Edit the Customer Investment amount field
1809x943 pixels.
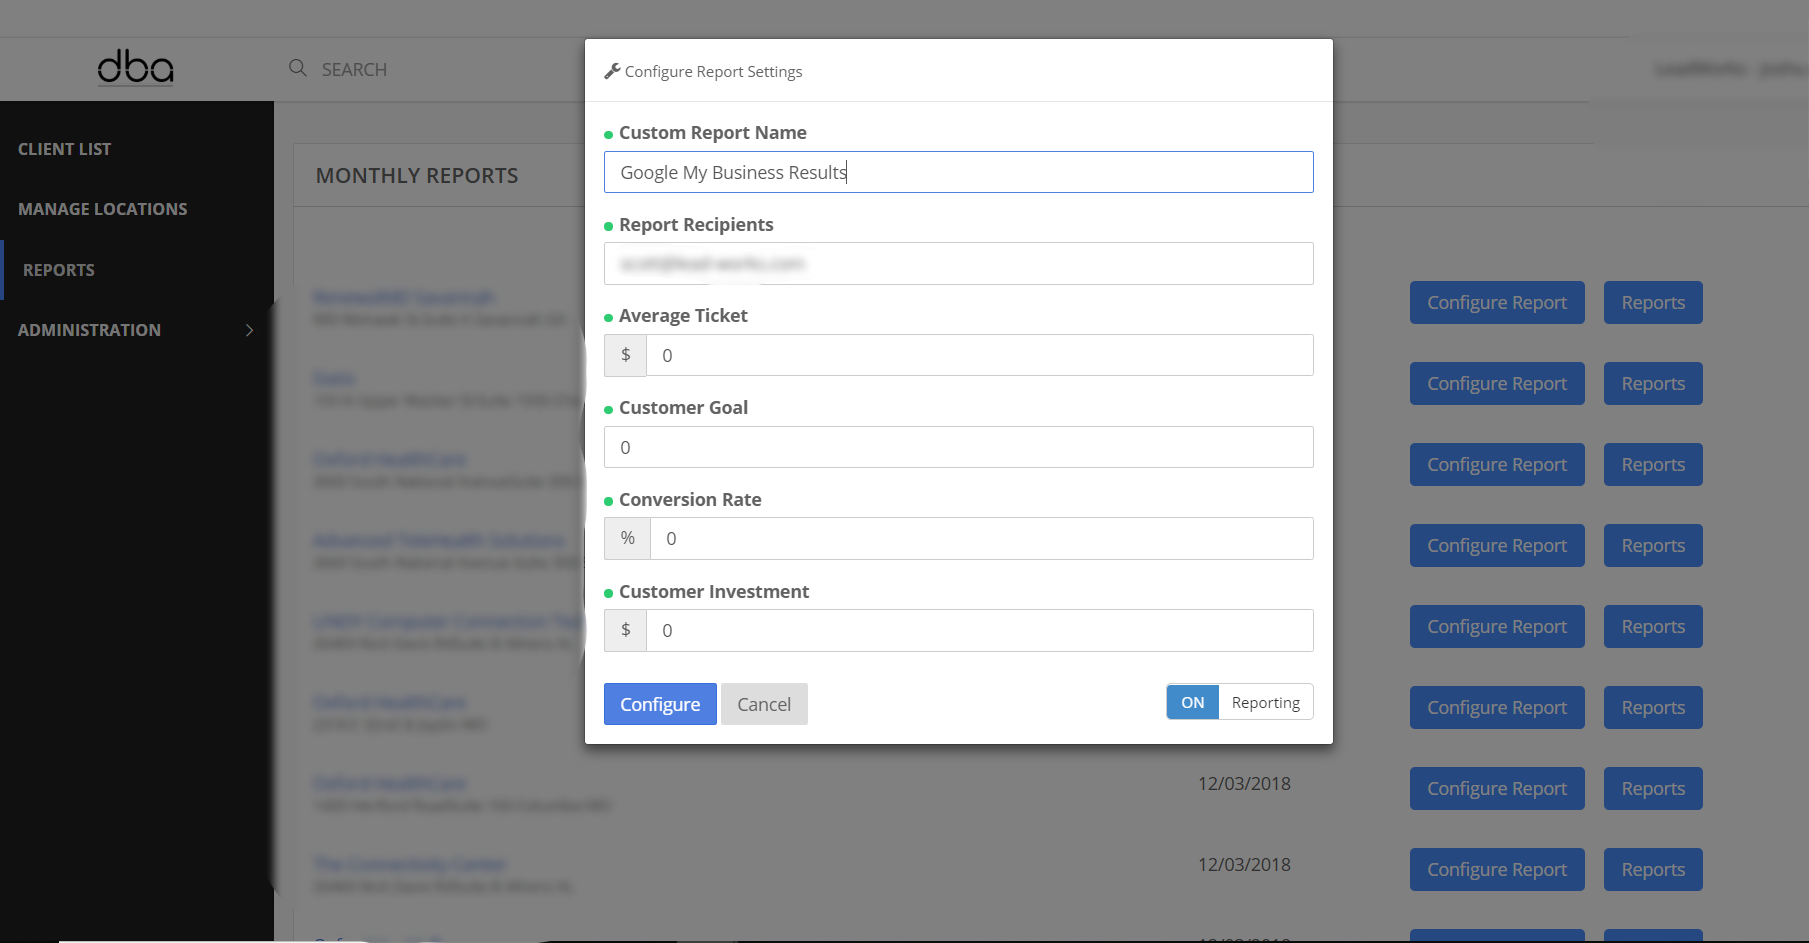pyautogui.click(x=978, y=630)
